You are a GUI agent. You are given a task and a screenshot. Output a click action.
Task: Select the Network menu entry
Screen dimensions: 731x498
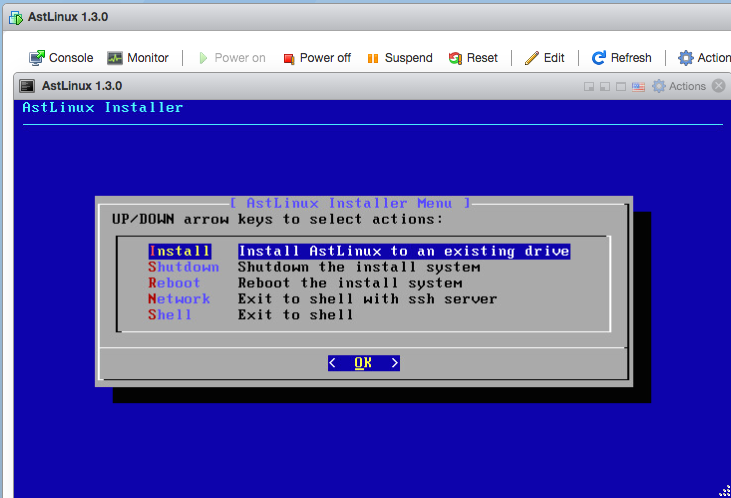coord(323,299)
